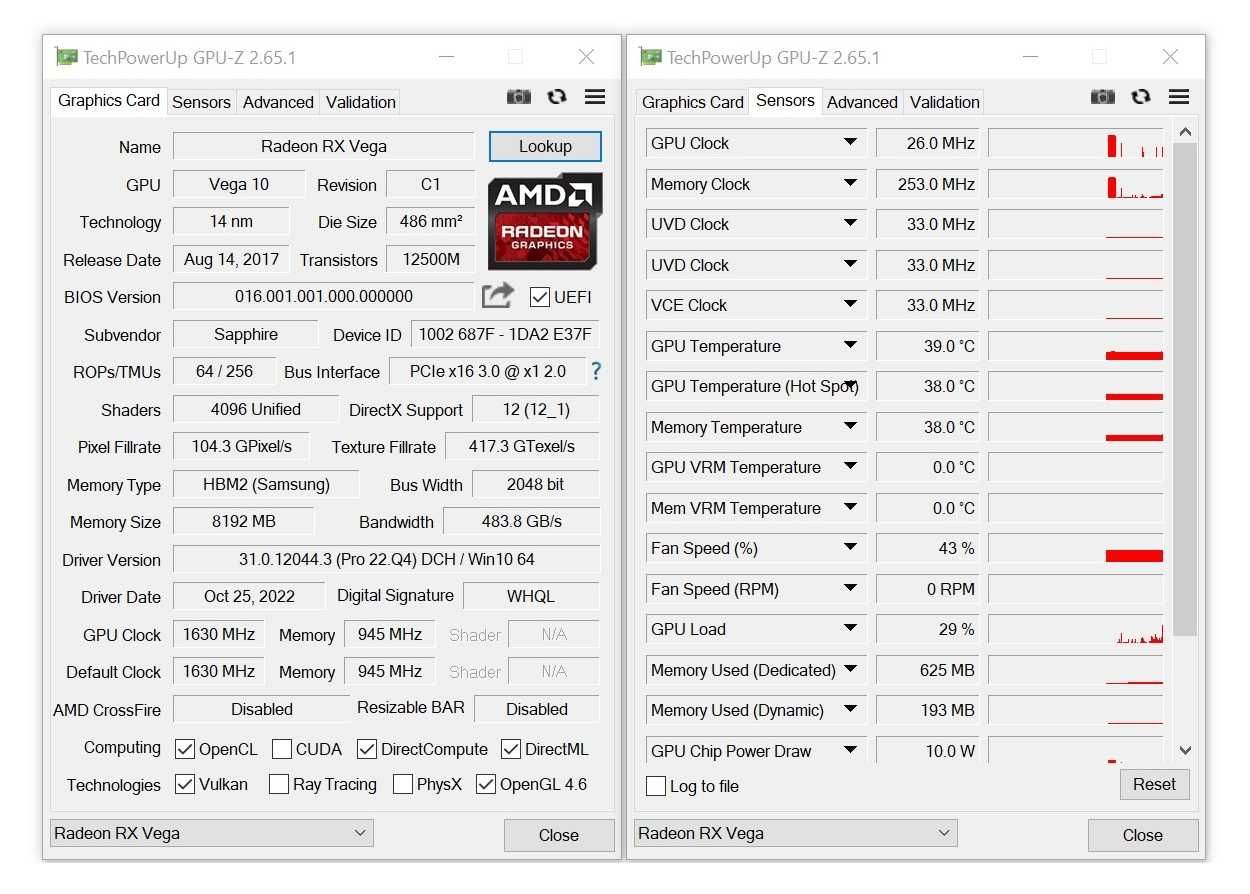
Task: Open hamburger menu in left GPU-Z window
Action: (595, 97)
